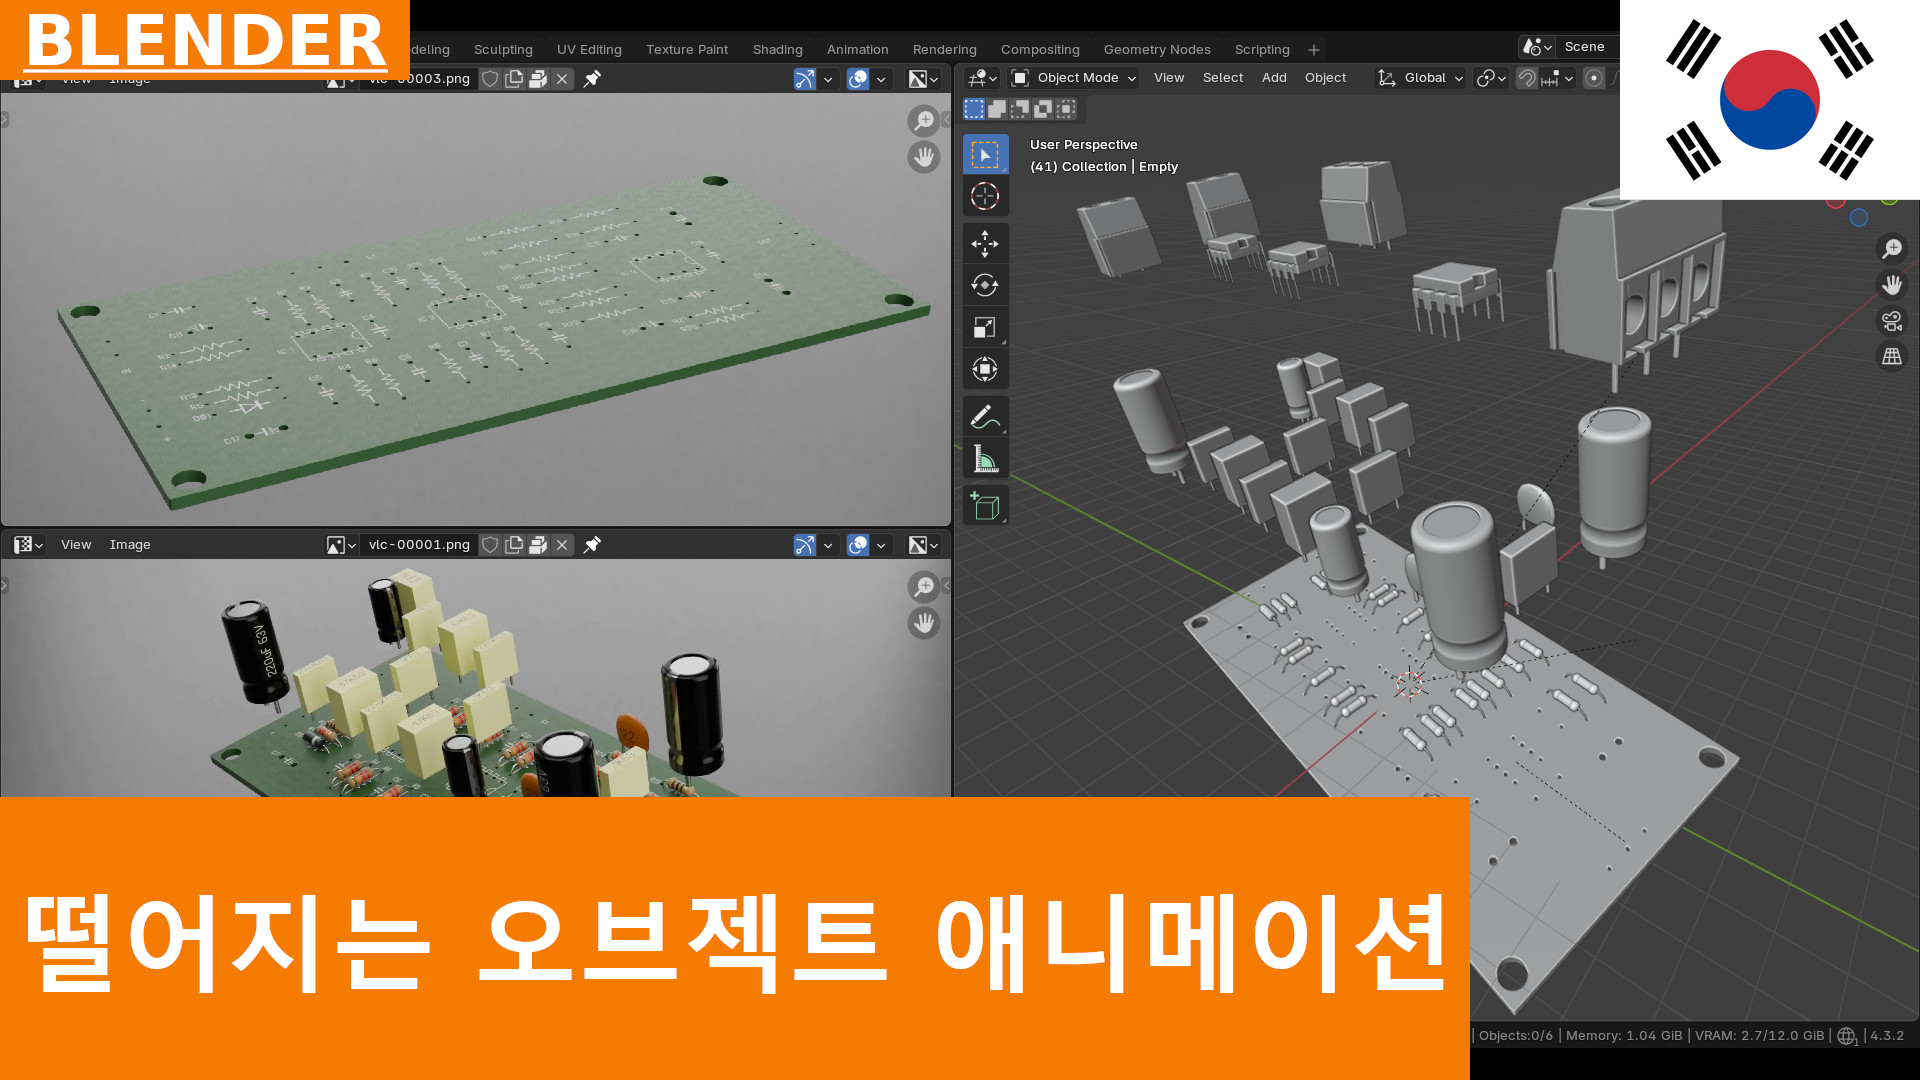Click the Scene name field
Viewport: 1920px width, 1080px height.
tap(1589, 47)
